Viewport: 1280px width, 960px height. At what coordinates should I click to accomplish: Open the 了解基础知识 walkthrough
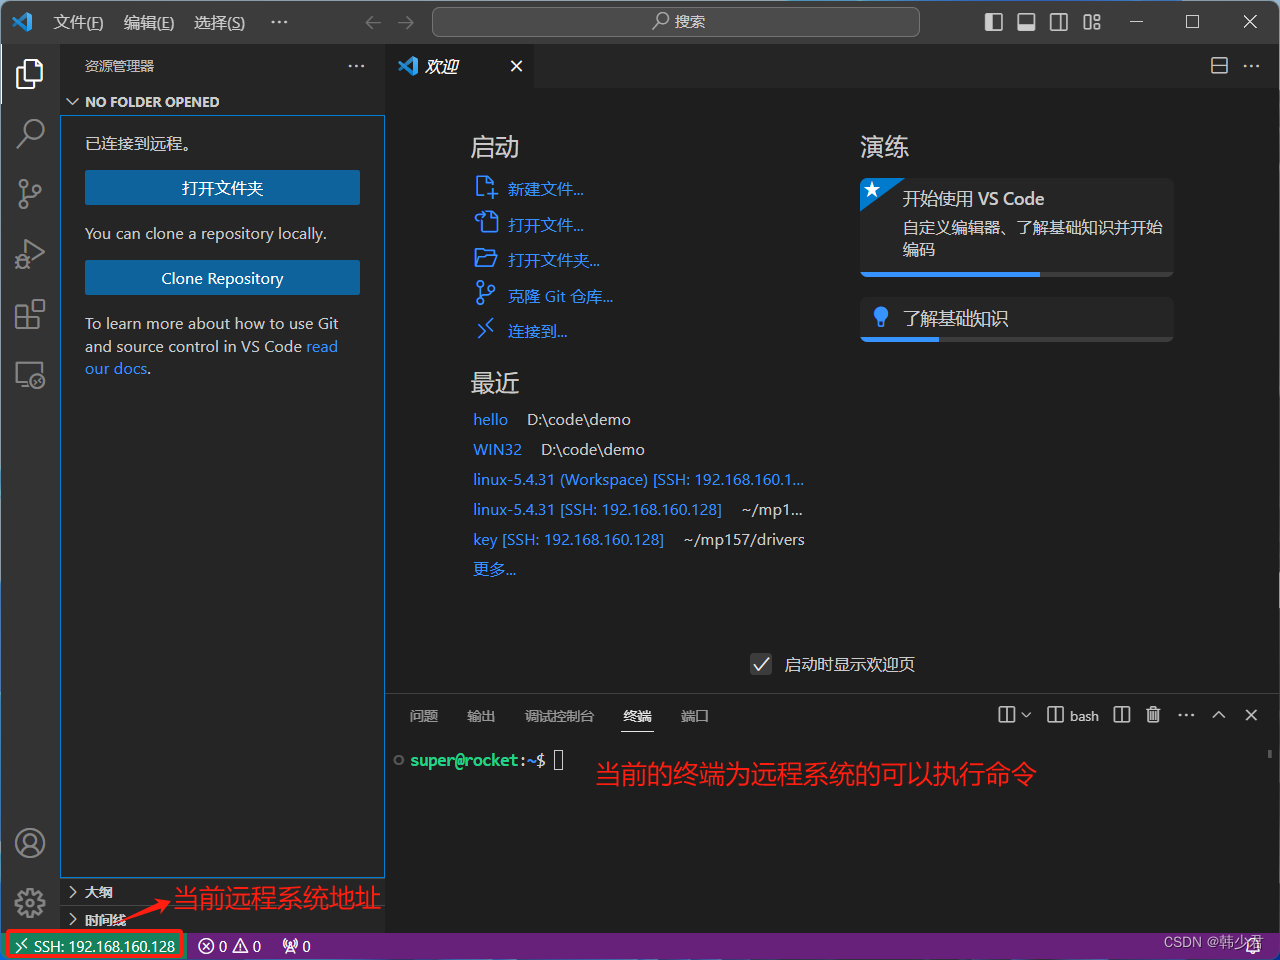[1016, 319]
